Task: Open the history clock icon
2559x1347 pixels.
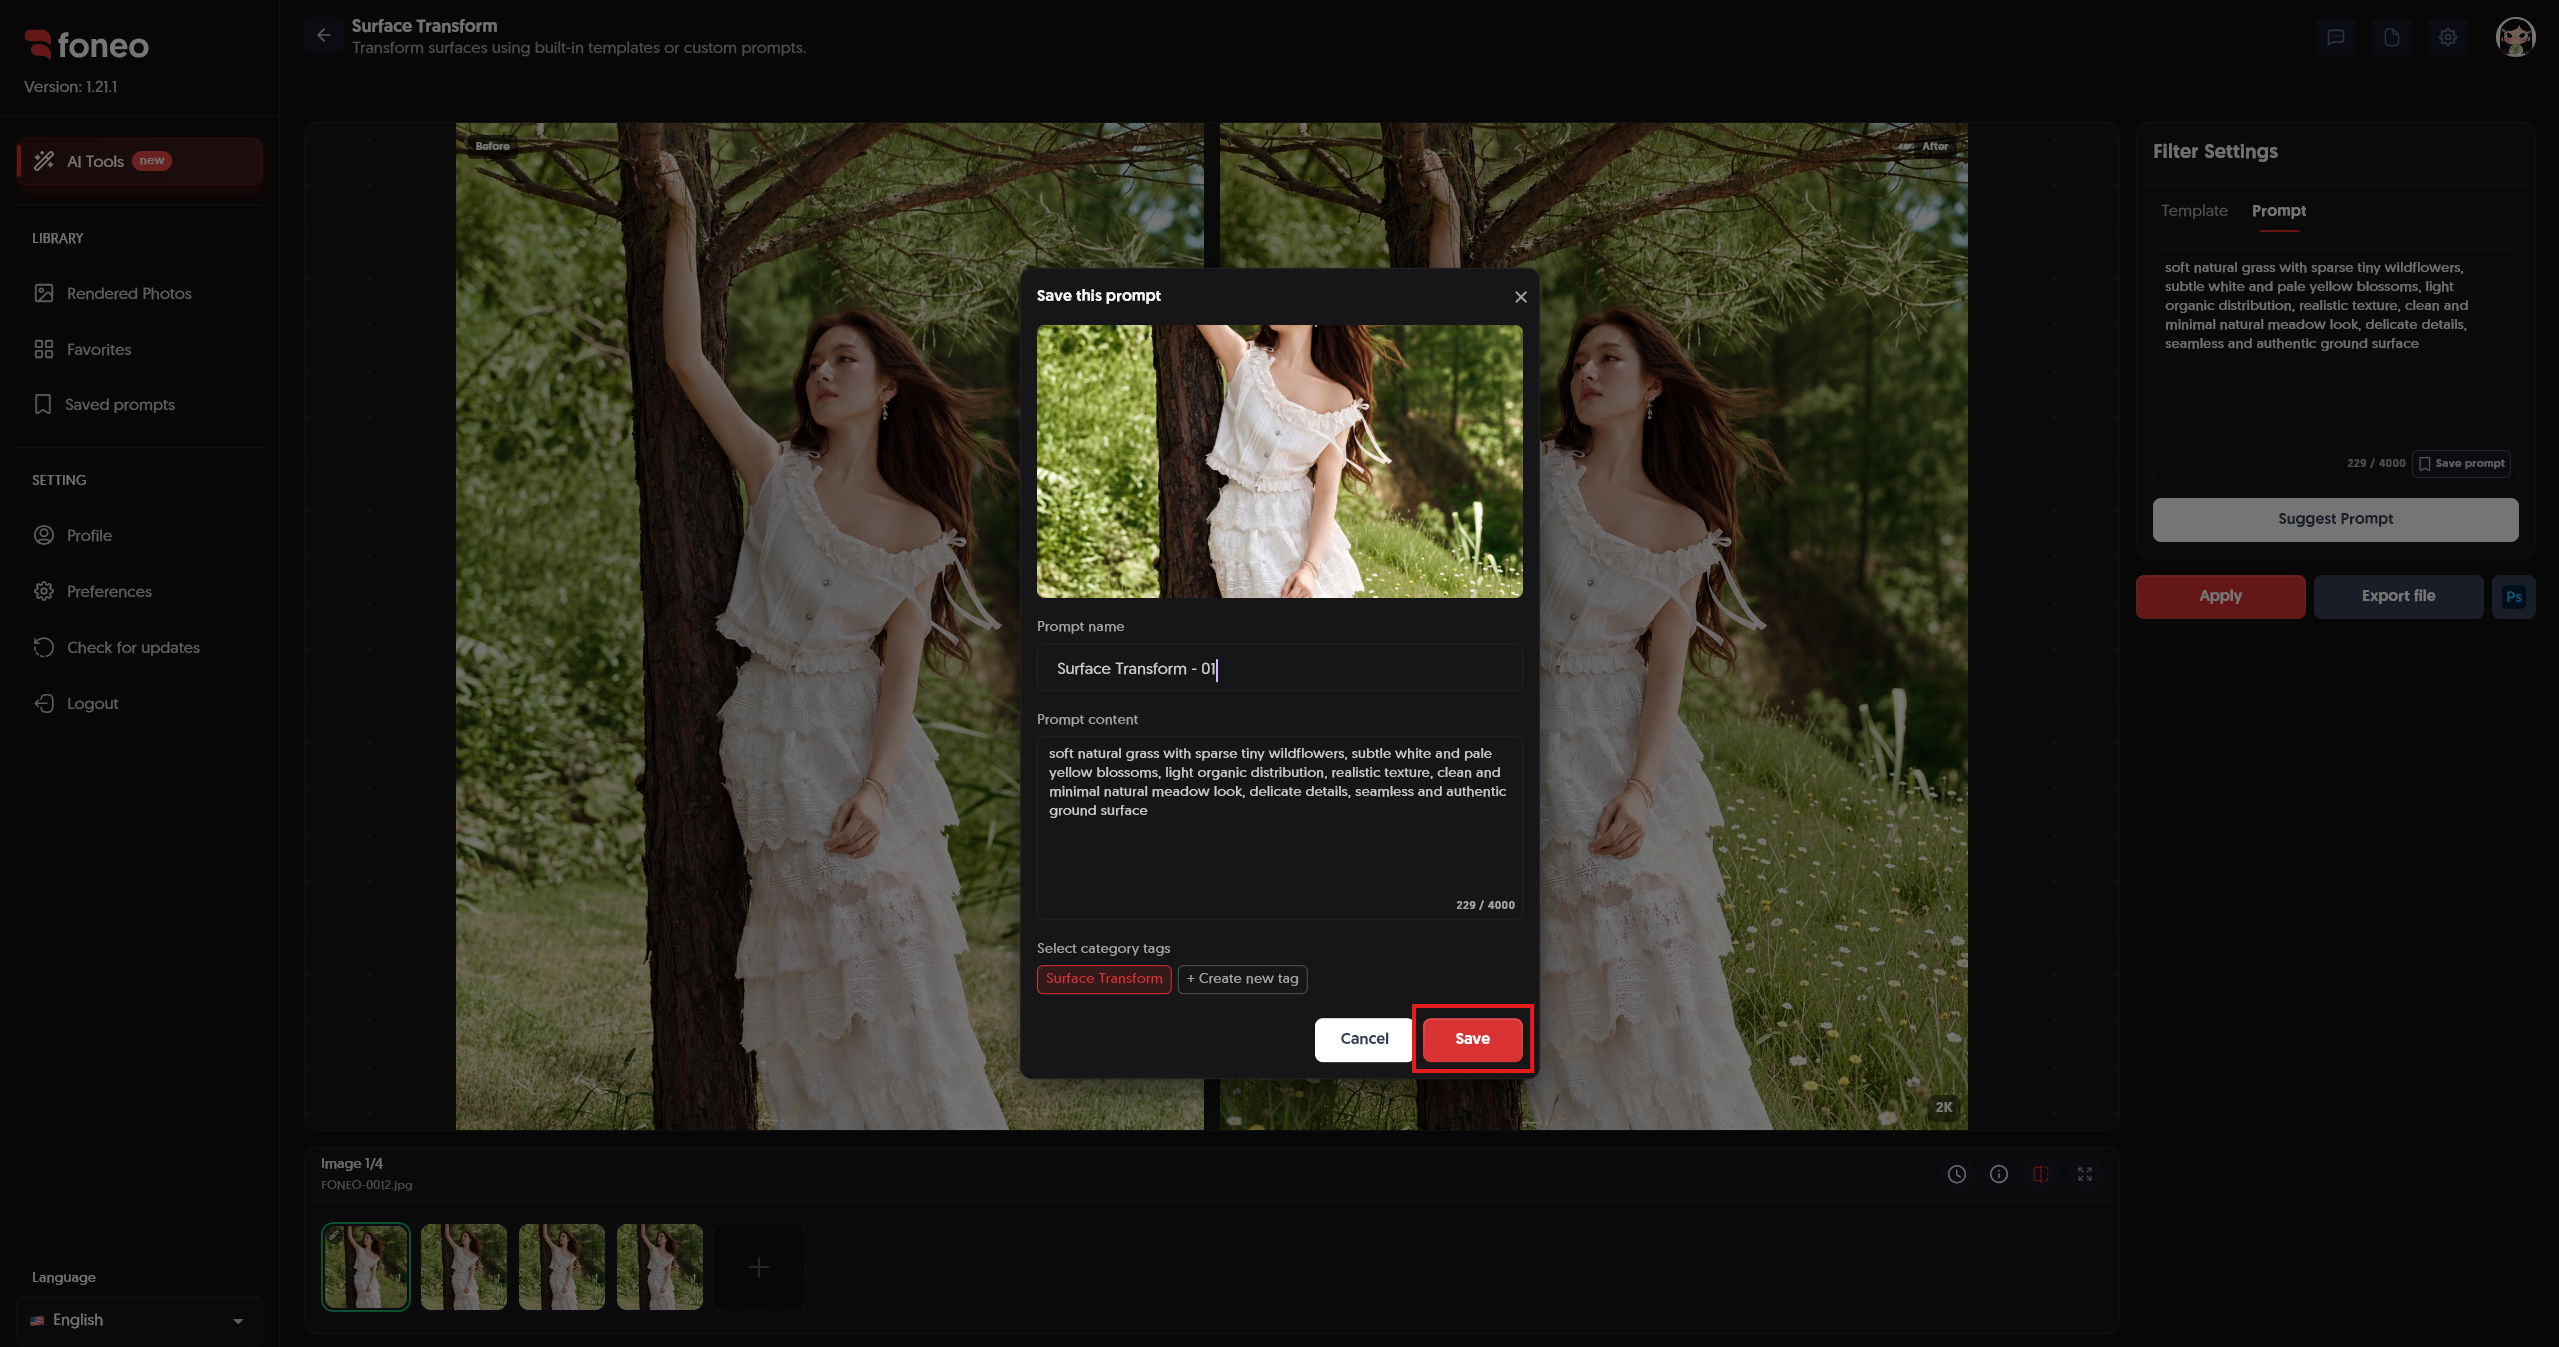Action: click(1957, 1174)
